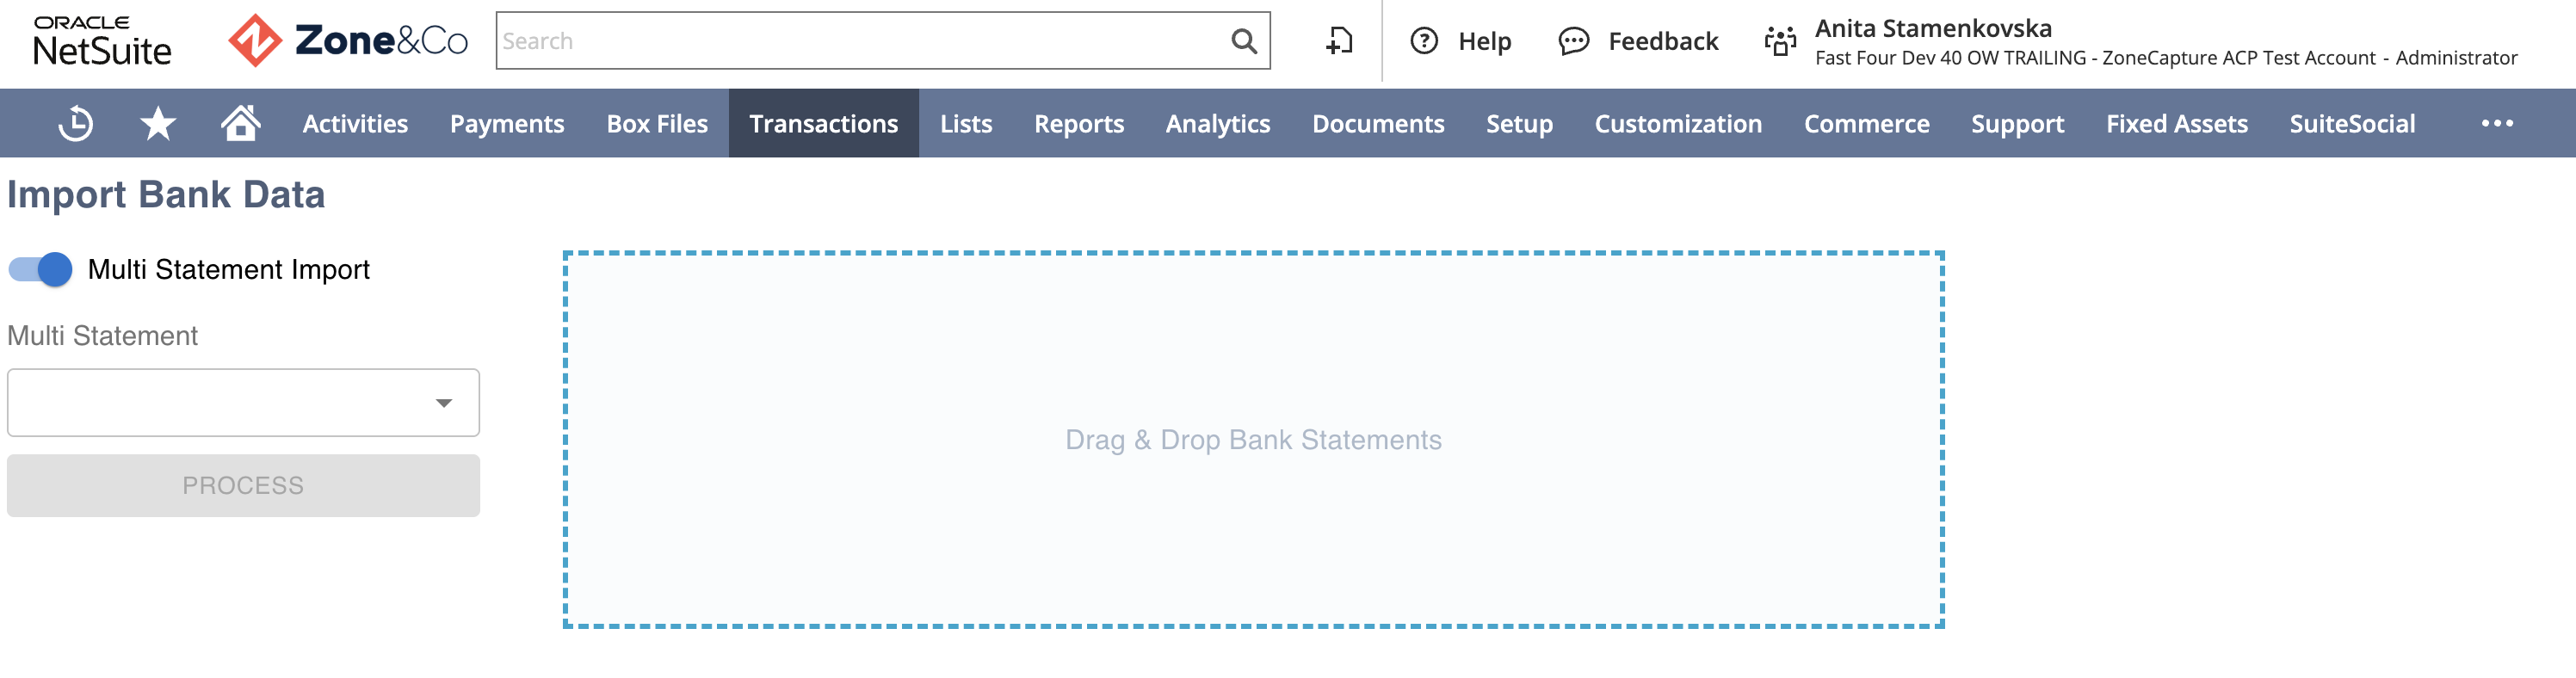Viewport: 2576px width, 678px height.
Task: Click the change roles people icon
Action: pyautogui.click(x=1780, y=41)
